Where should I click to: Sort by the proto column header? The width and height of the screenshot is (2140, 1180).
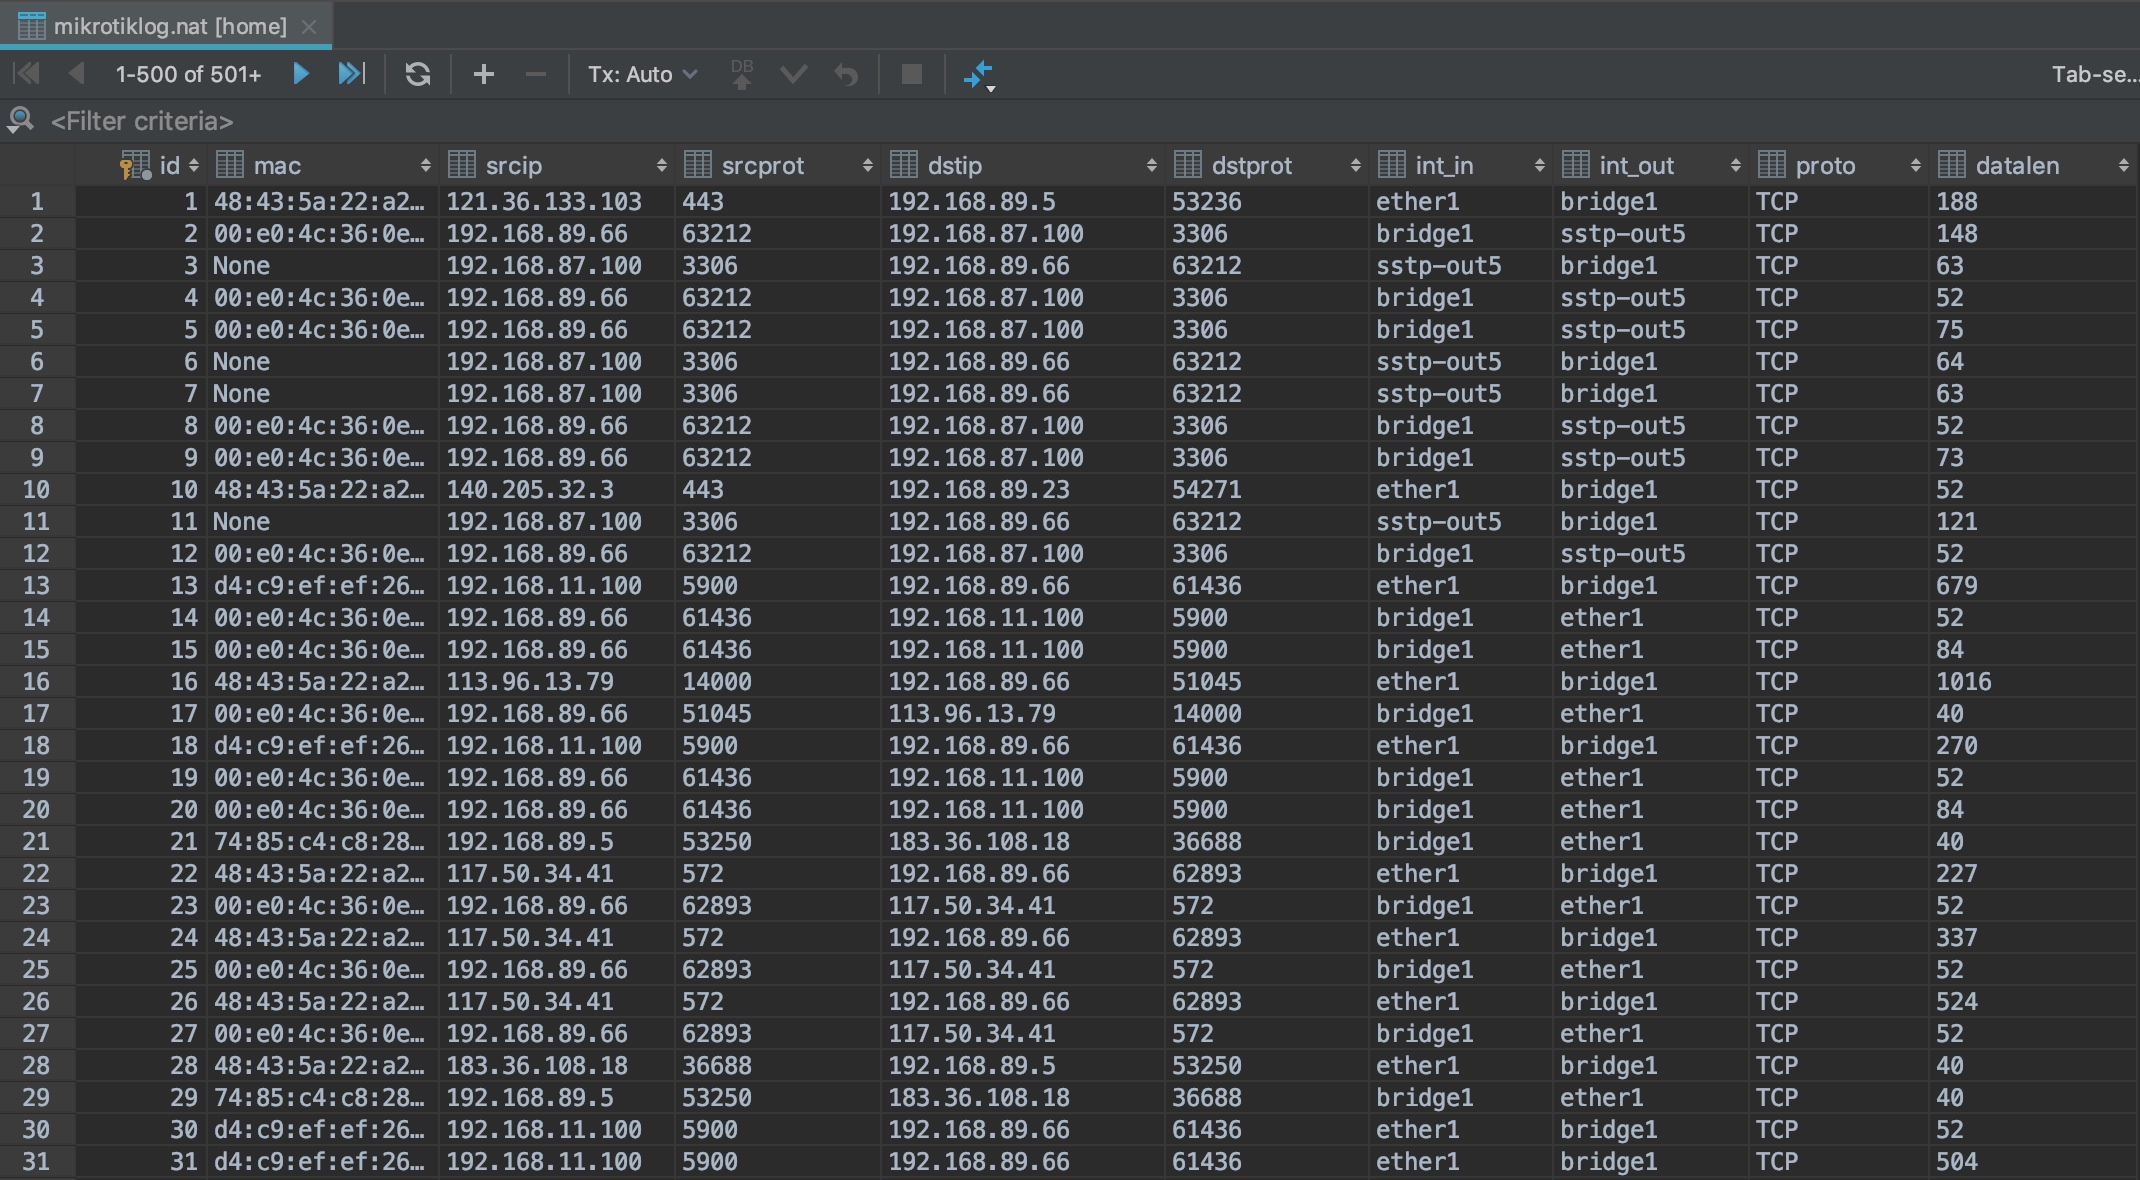pos(1839,165)
